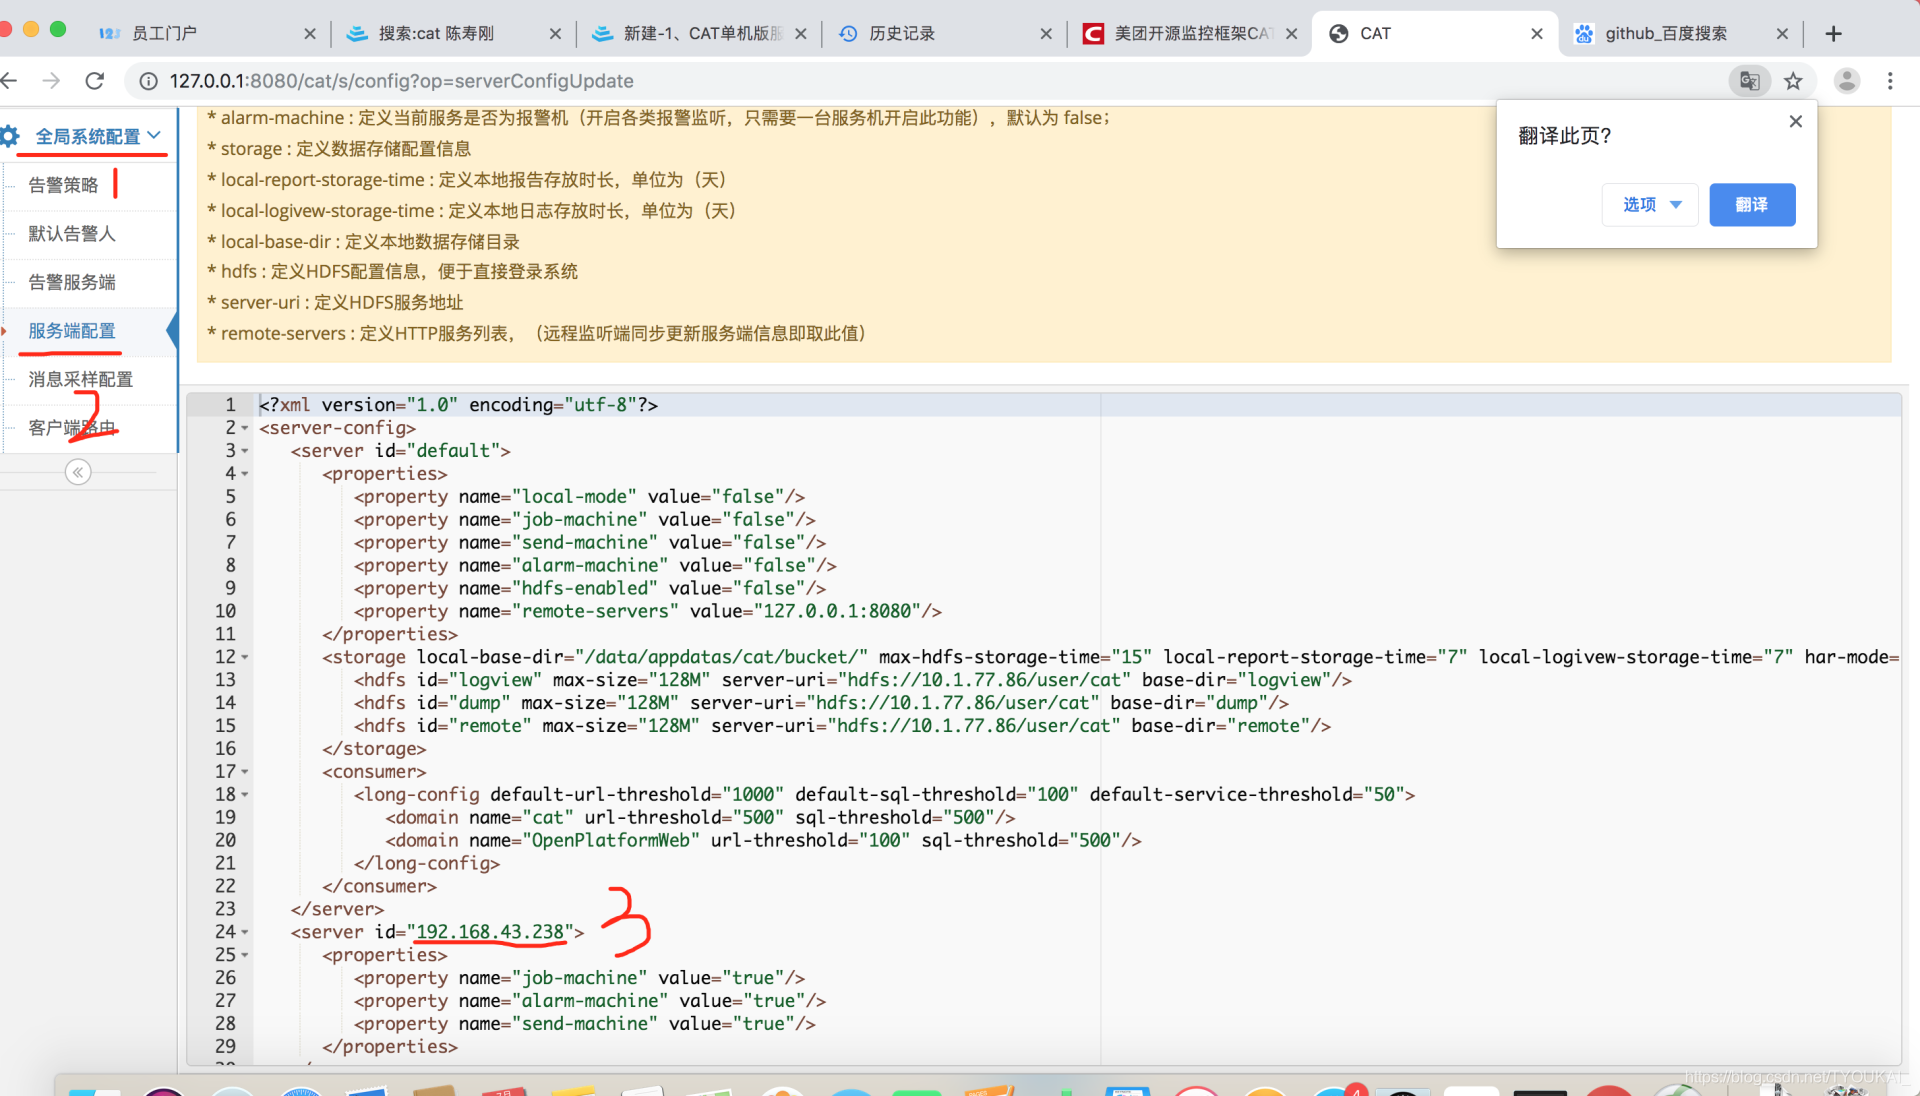
Task: Open the Chrome profile avatar icon
Action: pos(1846,81)
